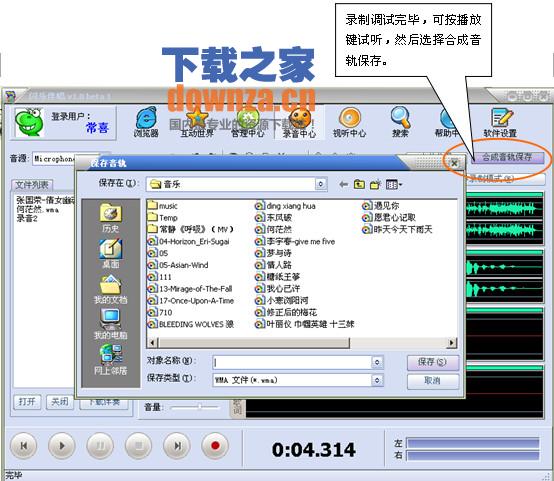
Task: Select 网上邻居 in the places bar
Action: tap(110, 360)
